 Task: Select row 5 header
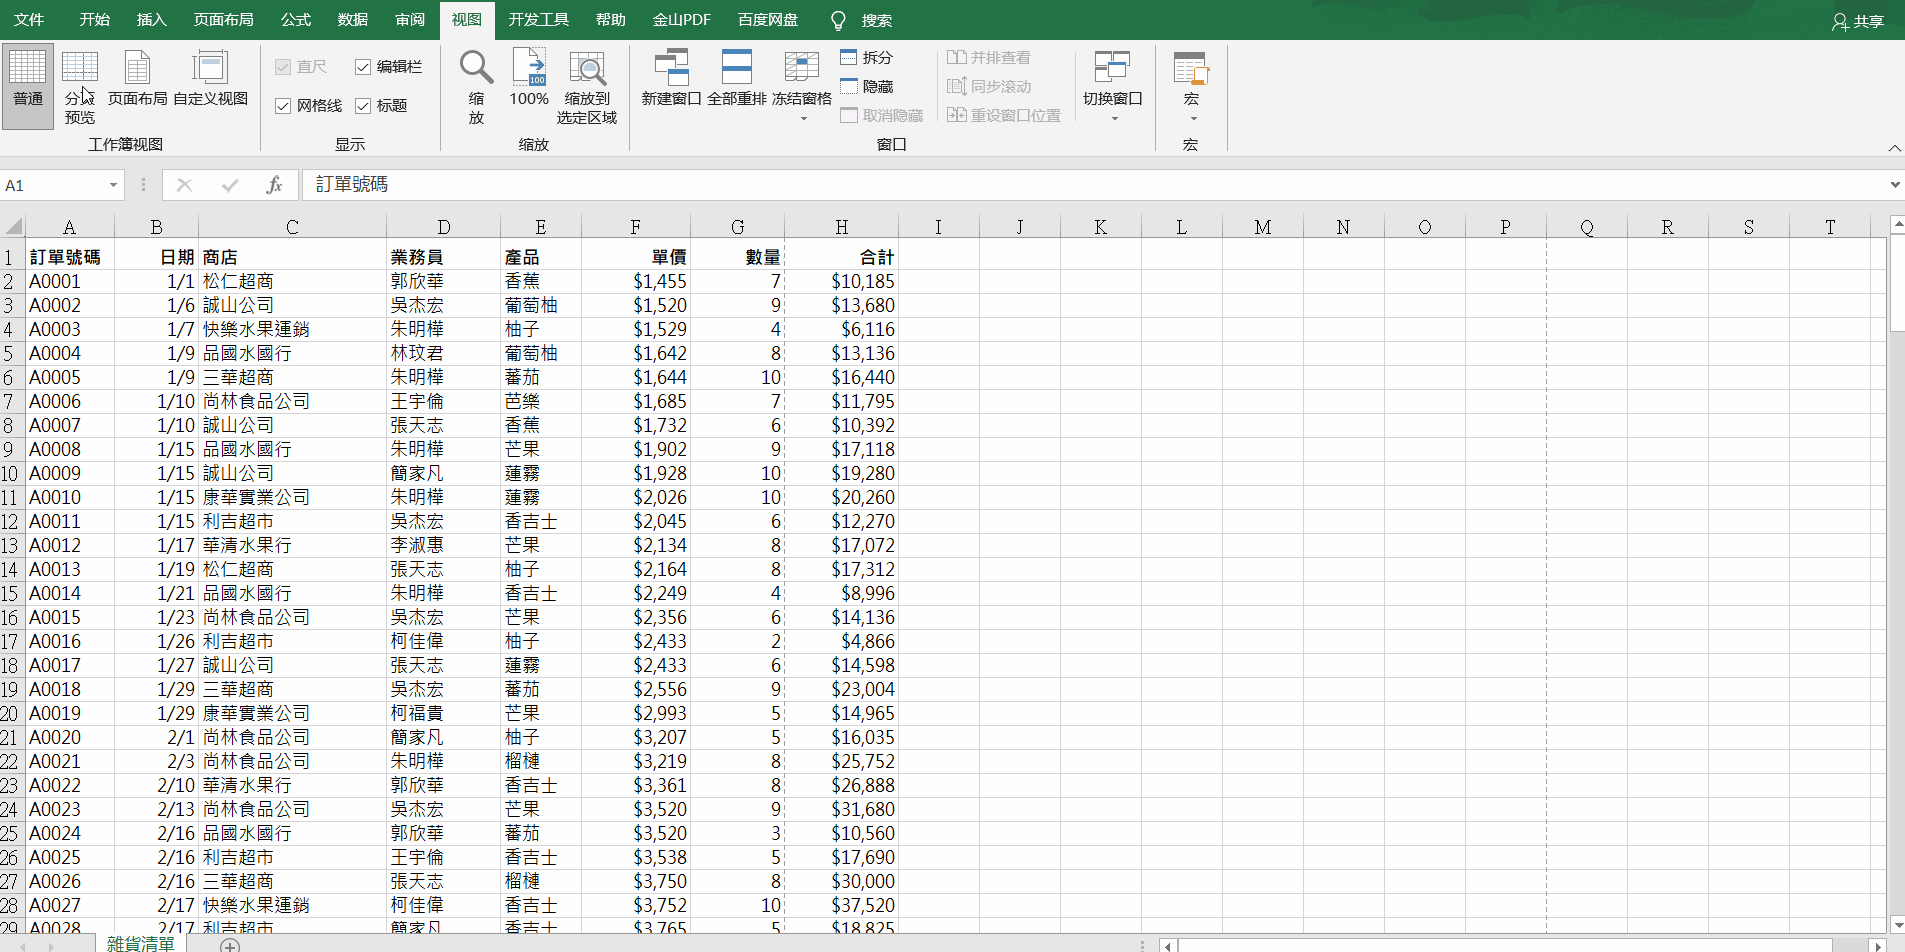11,353
